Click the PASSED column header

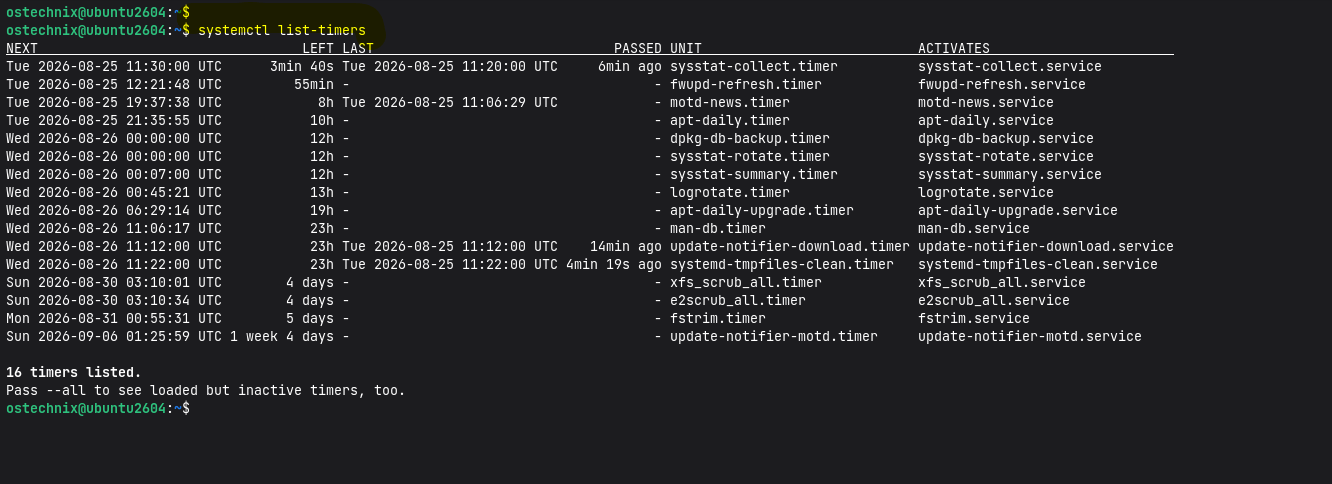(638, 48)
